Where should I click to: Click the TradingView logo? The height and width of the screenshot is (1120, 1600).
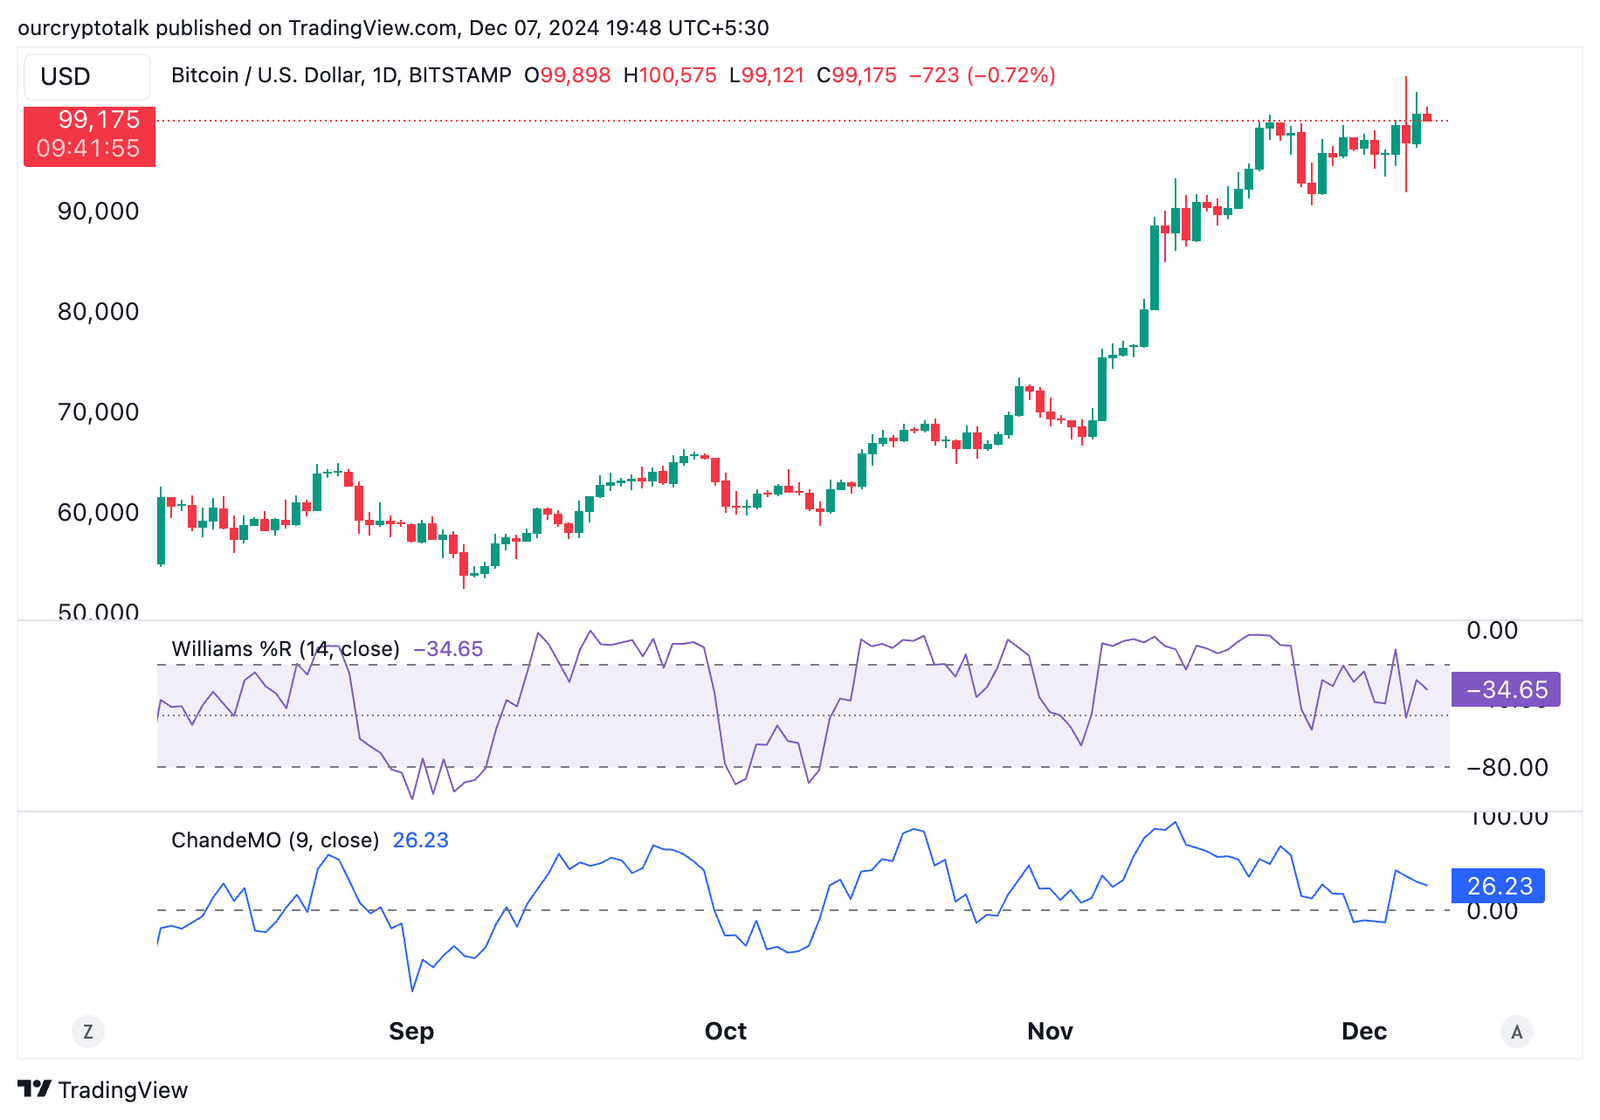pyautogui.click(x=103, y=1090)
